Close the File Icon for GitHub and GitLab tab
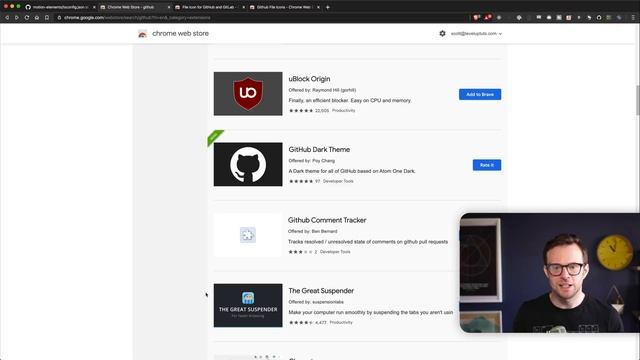 pyautogui.click(x=243, y=7)
